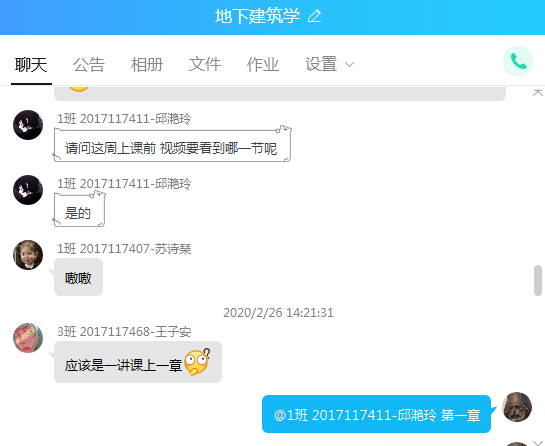Viewport: 545px width, 446px height.
Task: Click sender name 3班 2017117468-王子安
Action: [x=124, y=332]
